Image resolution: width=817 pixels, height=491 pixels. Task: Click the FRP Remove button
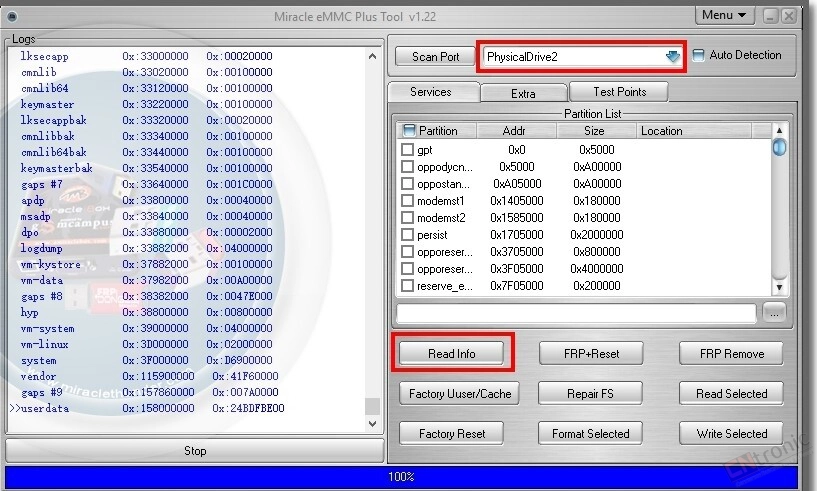tap(731, 354)
